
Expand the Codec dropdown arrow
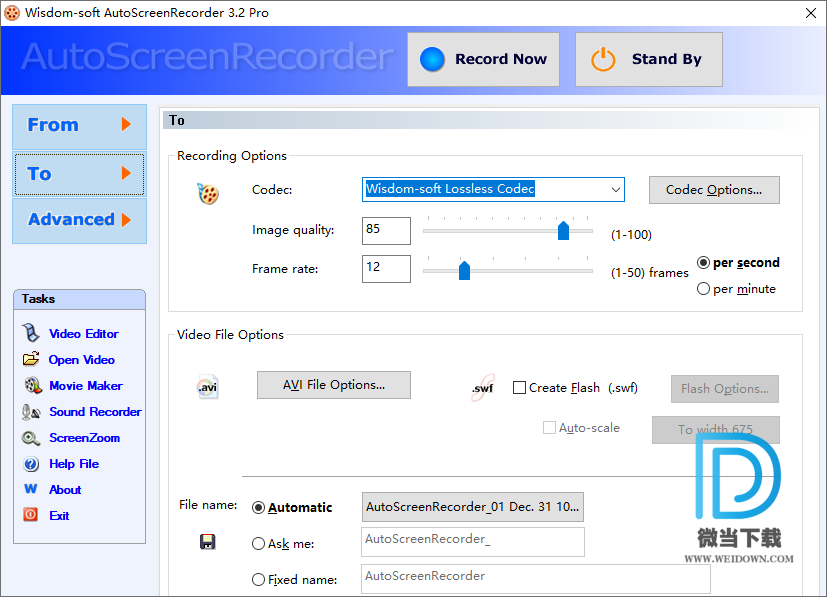pyautogui.click(x=616, y=190)
